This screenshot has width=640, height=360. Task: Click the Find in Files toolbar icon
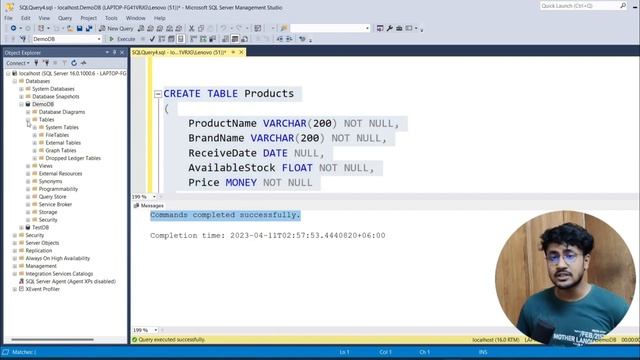click(x=284, y=28)
